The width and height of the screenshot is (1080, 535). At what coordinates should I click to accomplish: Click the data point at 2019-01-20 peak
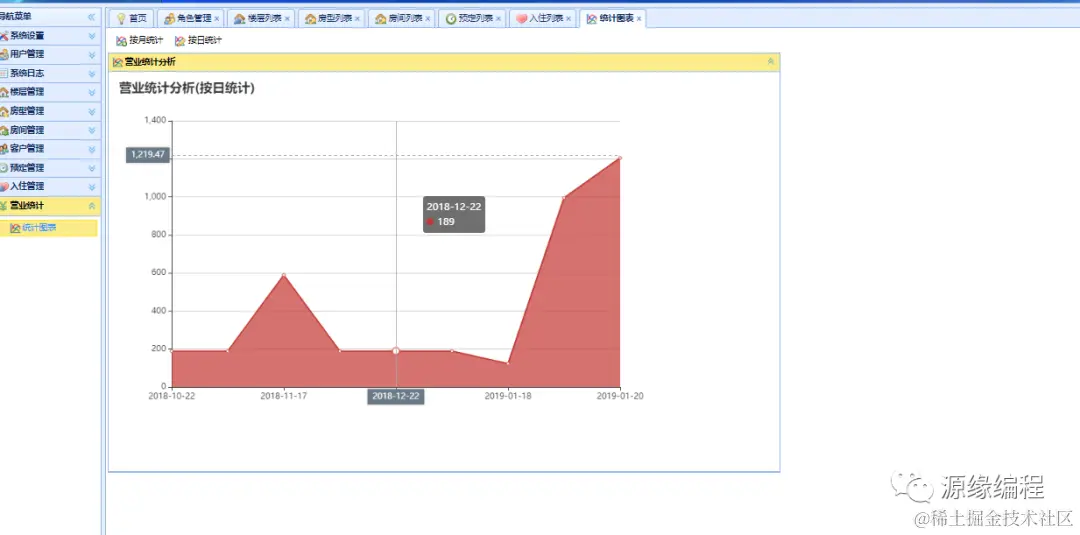tap(620, 158)
